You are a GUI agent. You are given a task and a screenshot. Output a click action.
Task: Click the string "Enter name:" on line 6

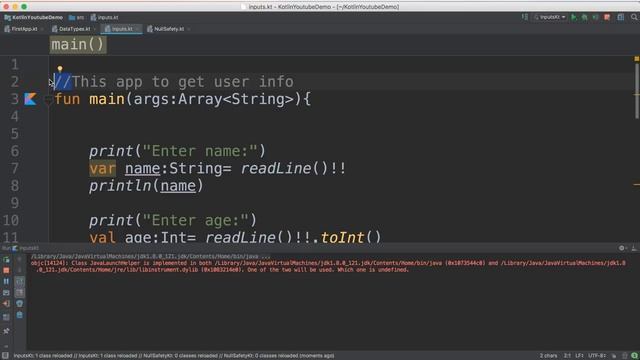coord(200,151)
